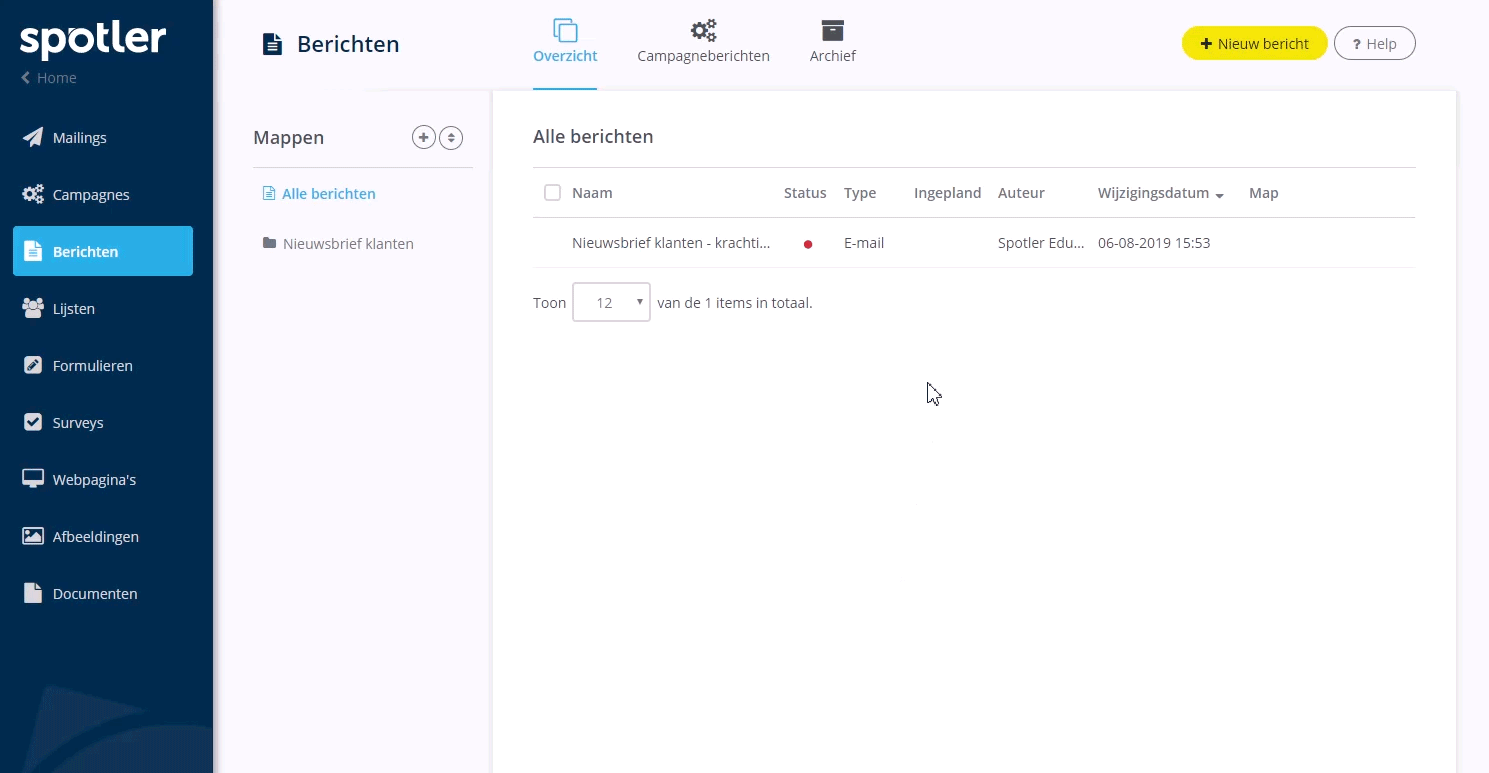Open Campagnes in the sidebar
The width and height of the screenshot is (1489, 773).
tap(103, 194)
